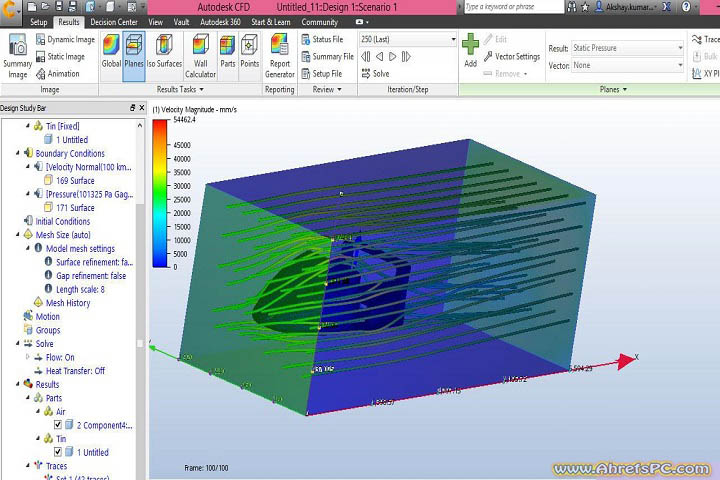Open the Setup File
720x480 pixels.
(321, 73)
